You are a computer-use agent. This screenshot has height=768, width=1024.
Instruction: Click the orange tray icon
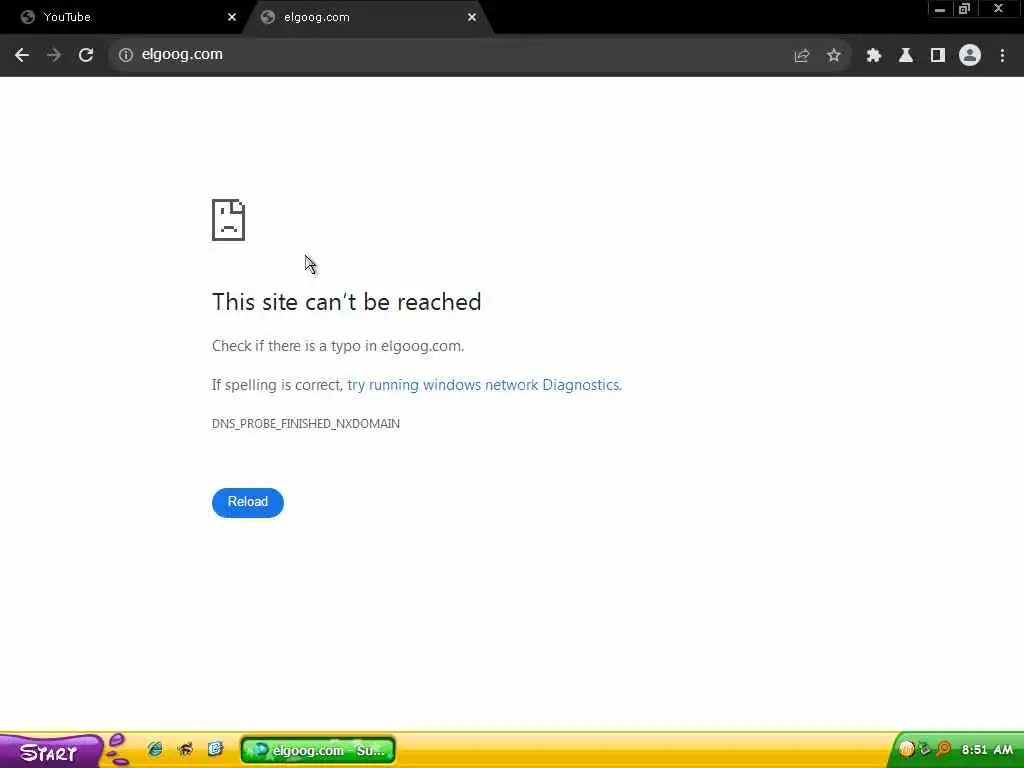[x=906, y=749]
